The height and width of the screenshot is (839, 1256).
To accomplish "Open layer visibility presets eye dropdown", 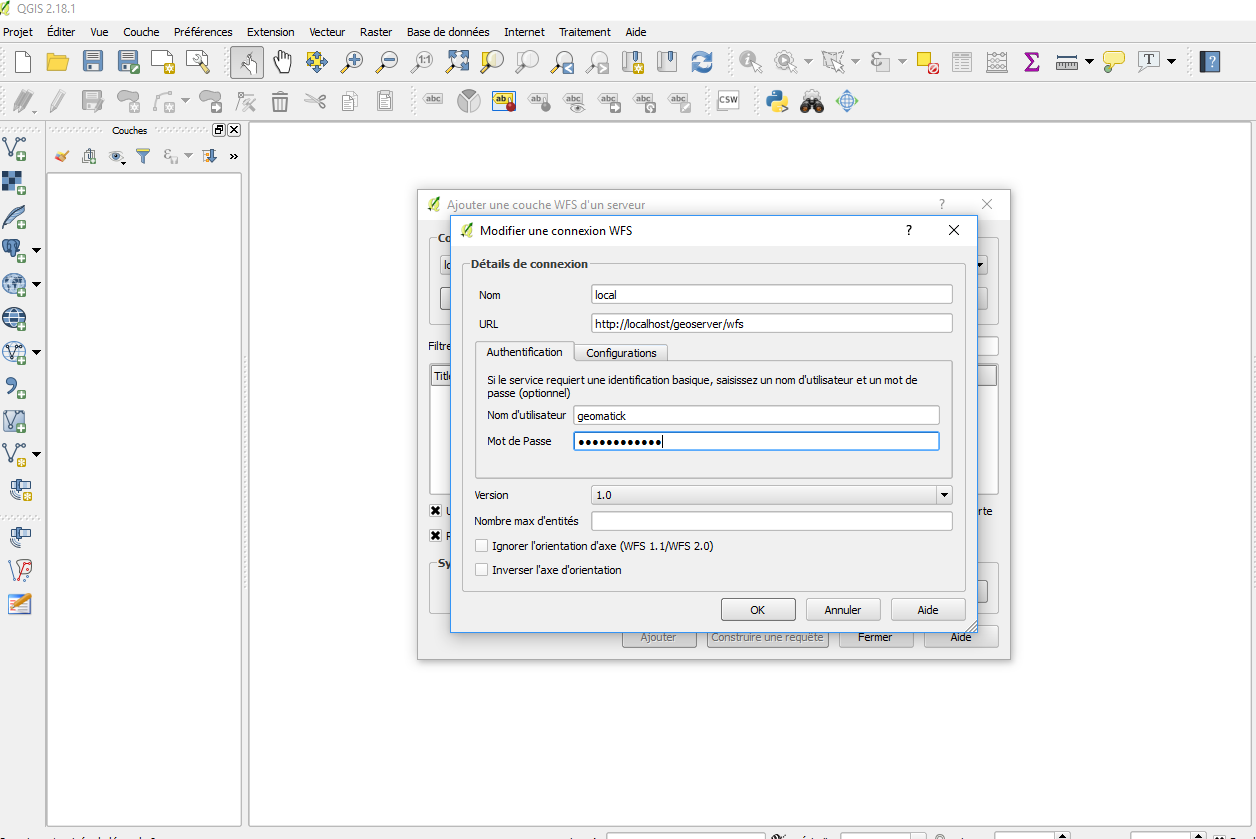I will (118, 156).
